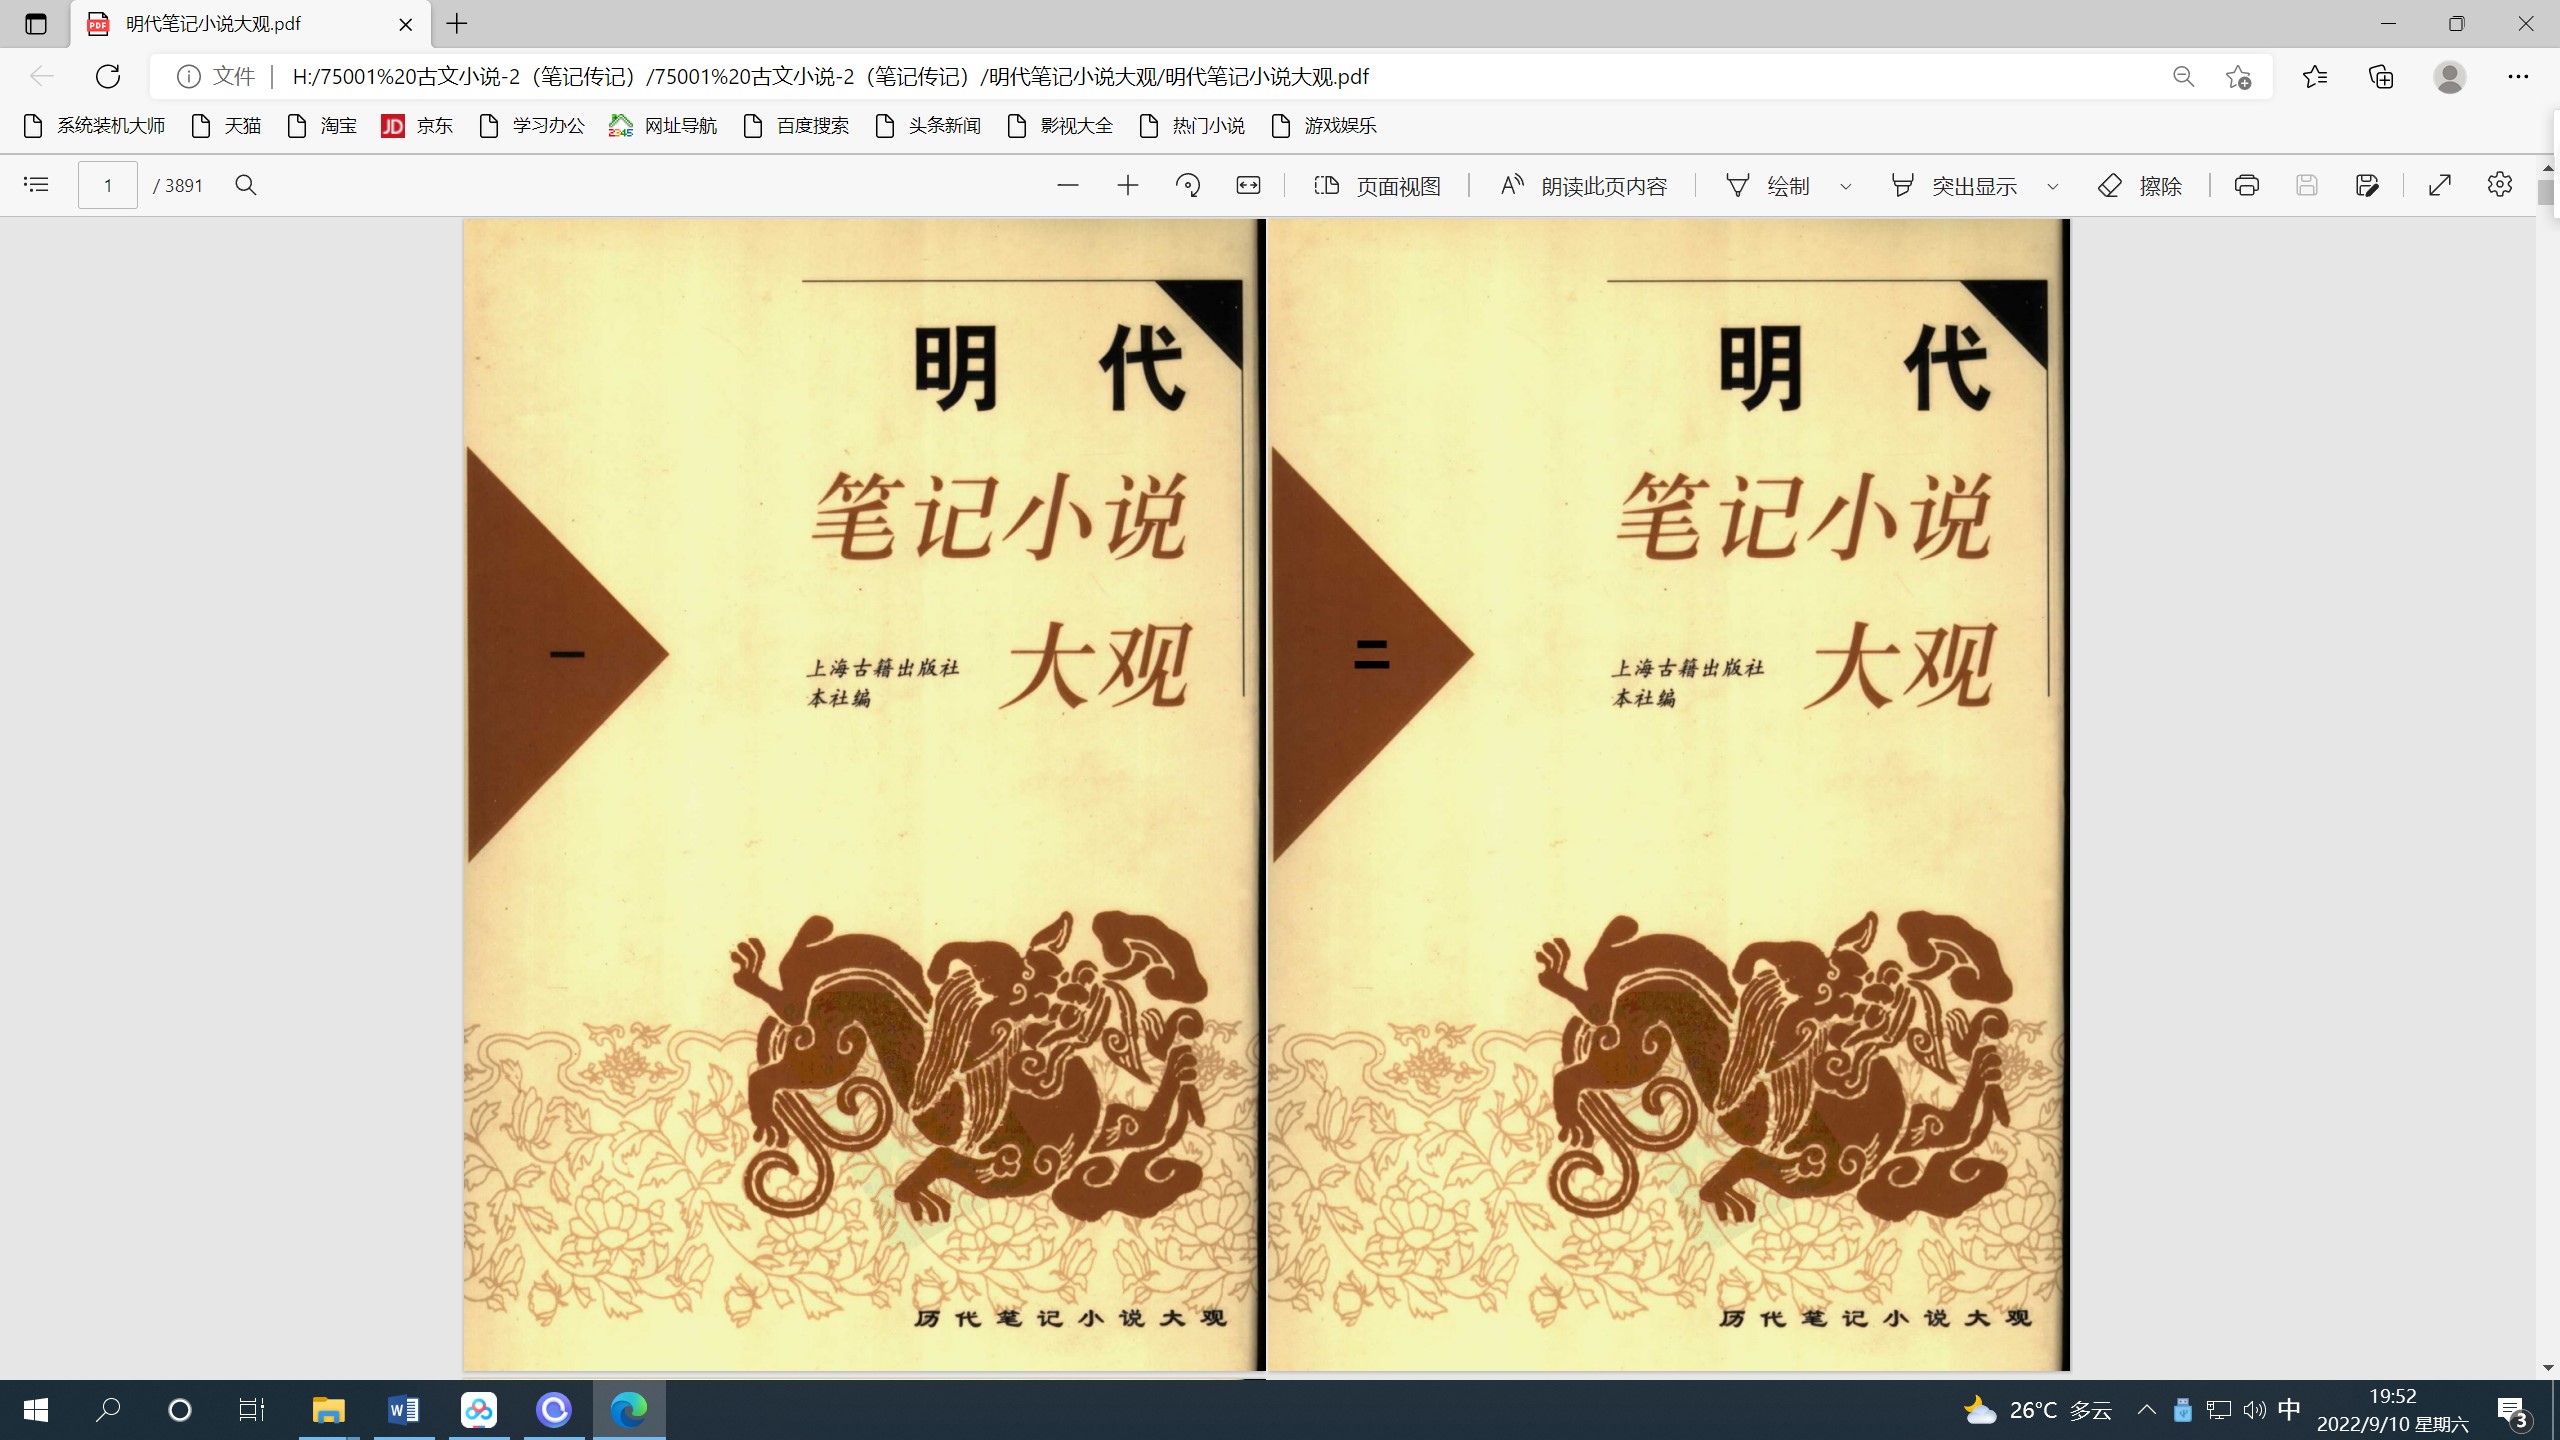
Task: Switch the 中 input method indicator
Action: (x=2289, y=1410)
